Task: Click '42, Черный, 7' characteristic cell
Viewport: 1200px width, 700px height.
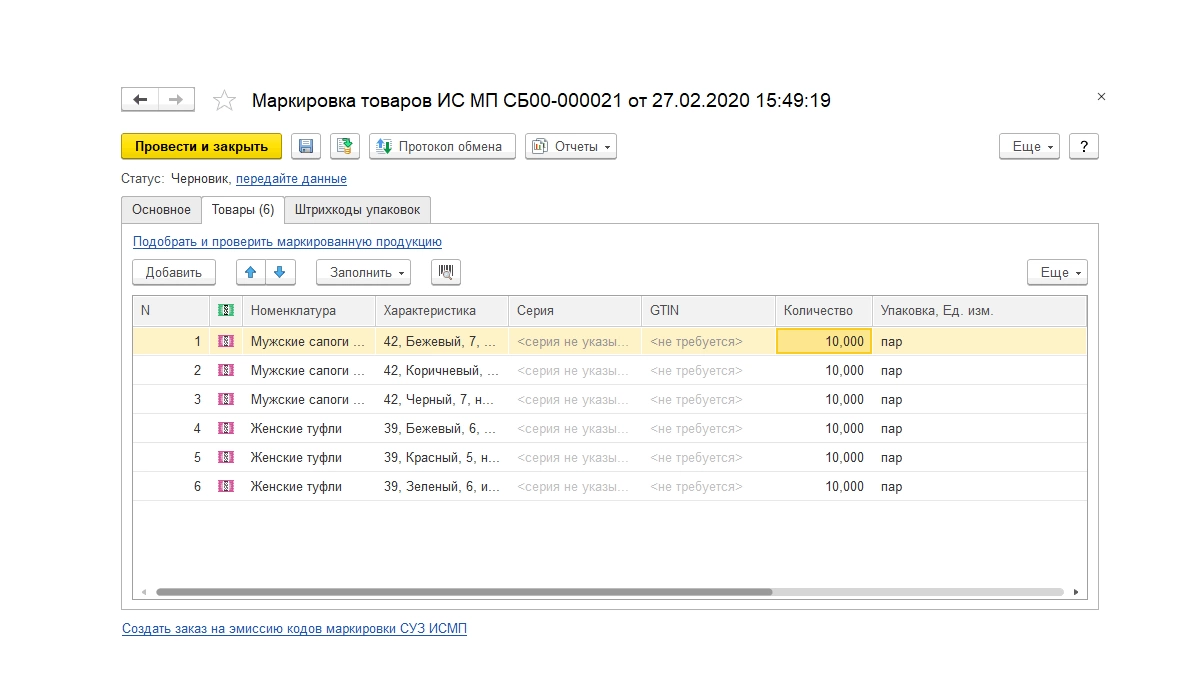Action: point(442,399)
